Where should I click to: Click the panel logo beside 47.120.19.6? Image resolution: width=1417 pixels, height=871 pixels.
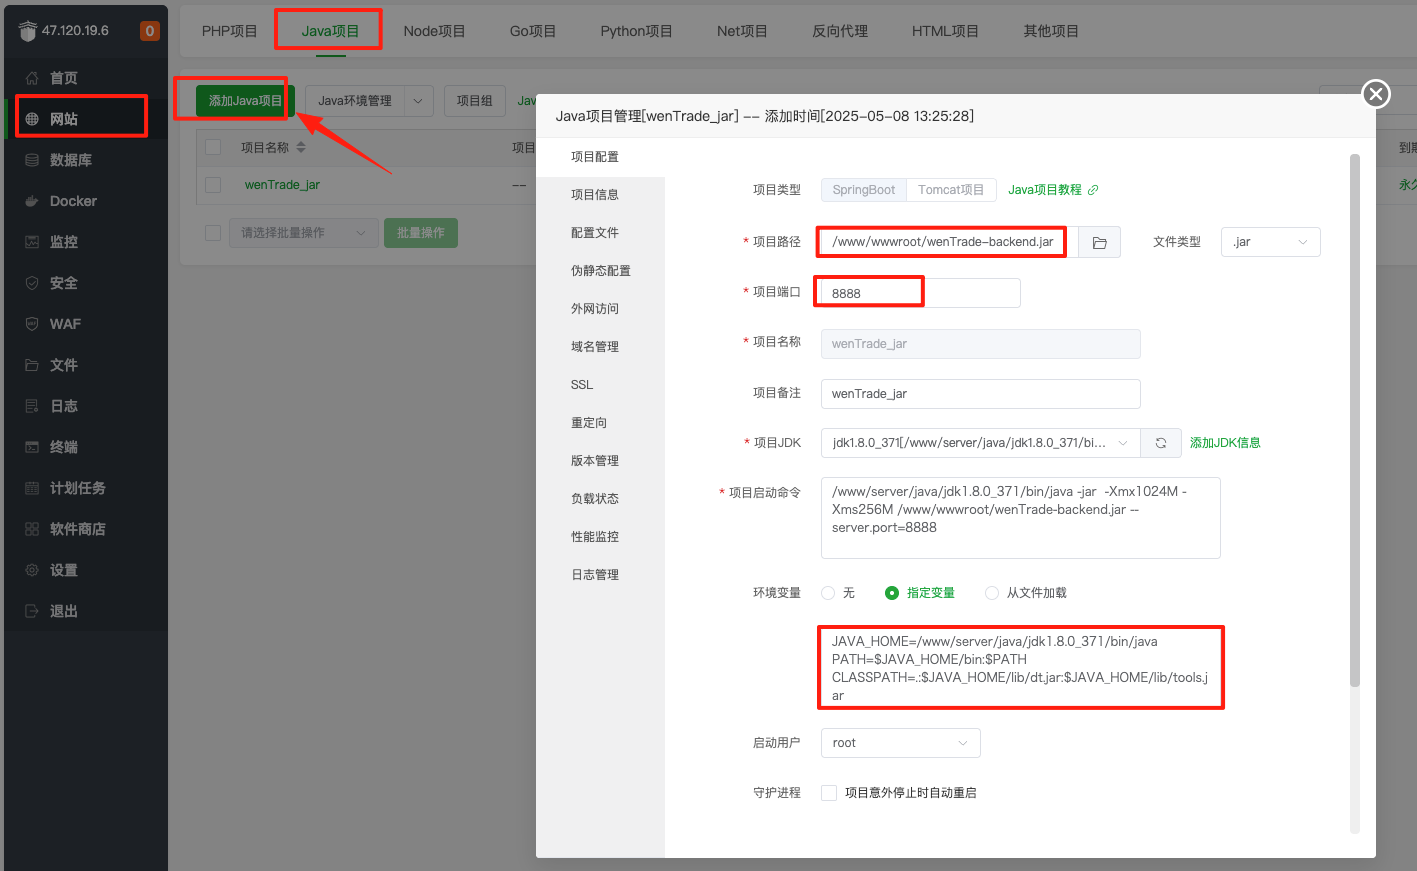(x=27, y=31)
